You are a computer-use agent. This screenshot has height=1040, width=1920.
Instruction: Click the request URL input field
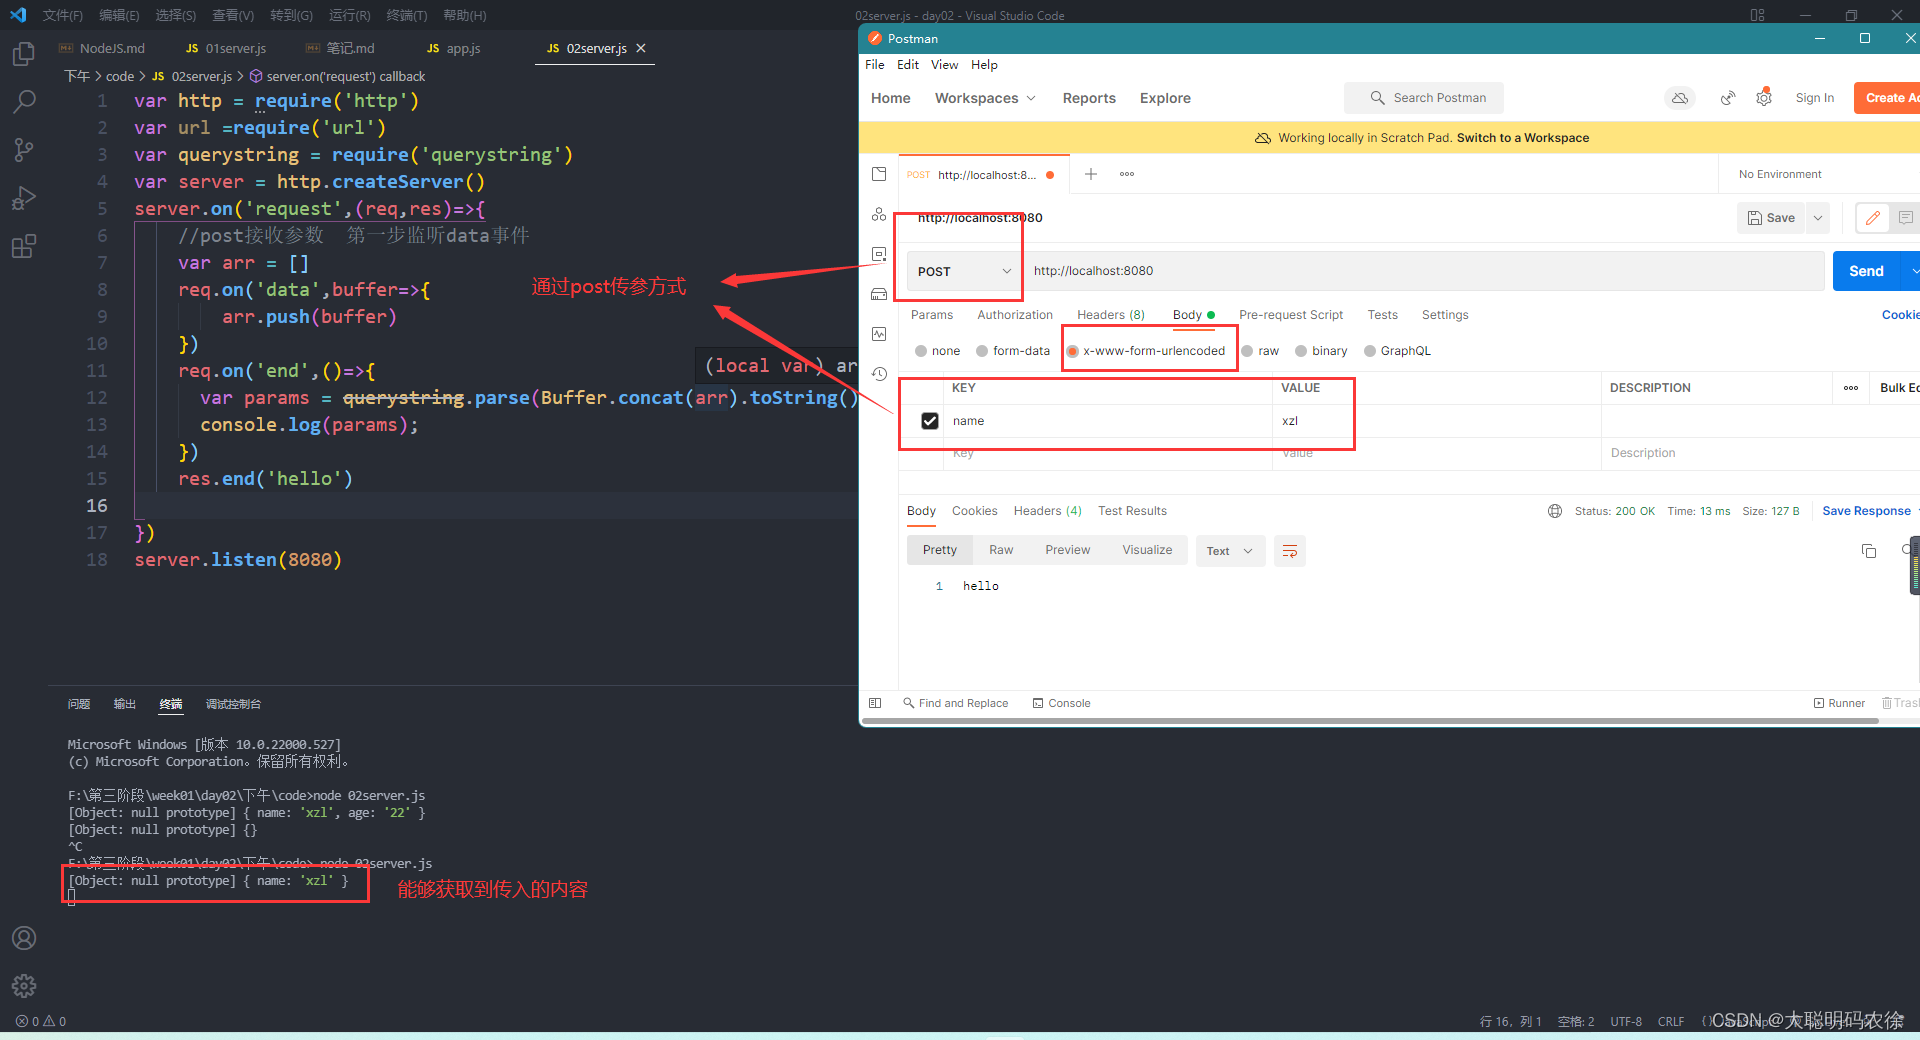pyautogui.click(x=1426, y=271)
